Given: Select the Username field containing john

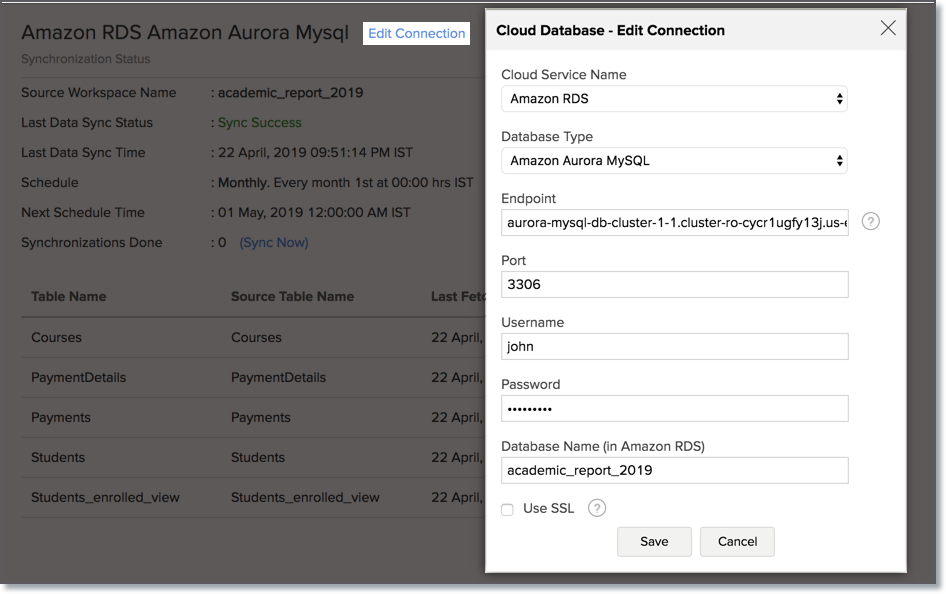Looking at the screenshot, I should point(675,347).
